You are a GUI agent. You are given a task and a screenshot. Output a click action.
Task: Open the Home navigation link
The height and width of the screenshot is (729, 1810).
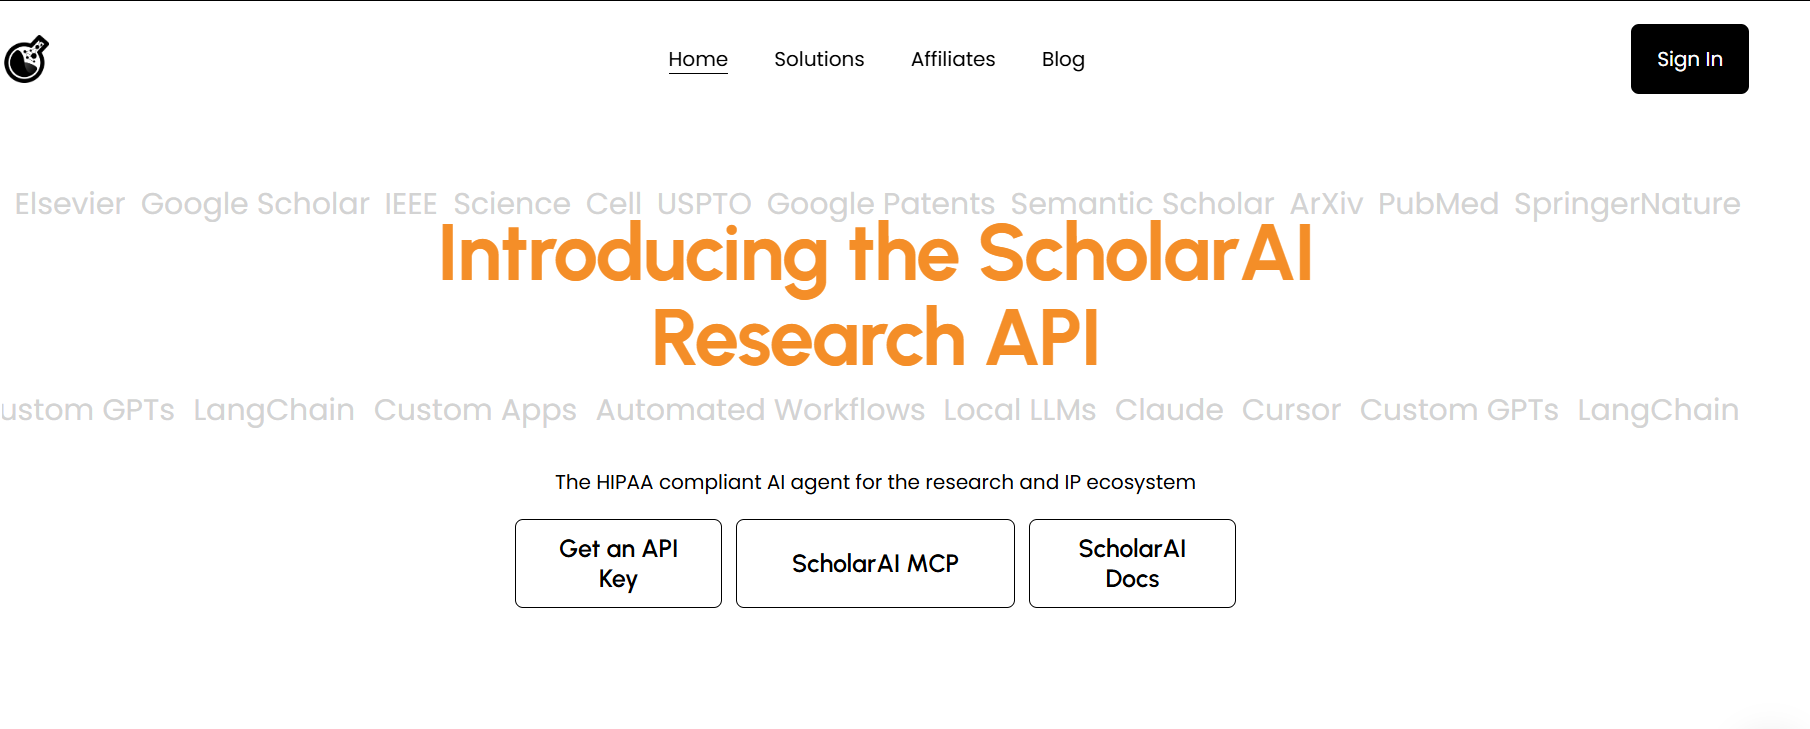click(698, 59)
